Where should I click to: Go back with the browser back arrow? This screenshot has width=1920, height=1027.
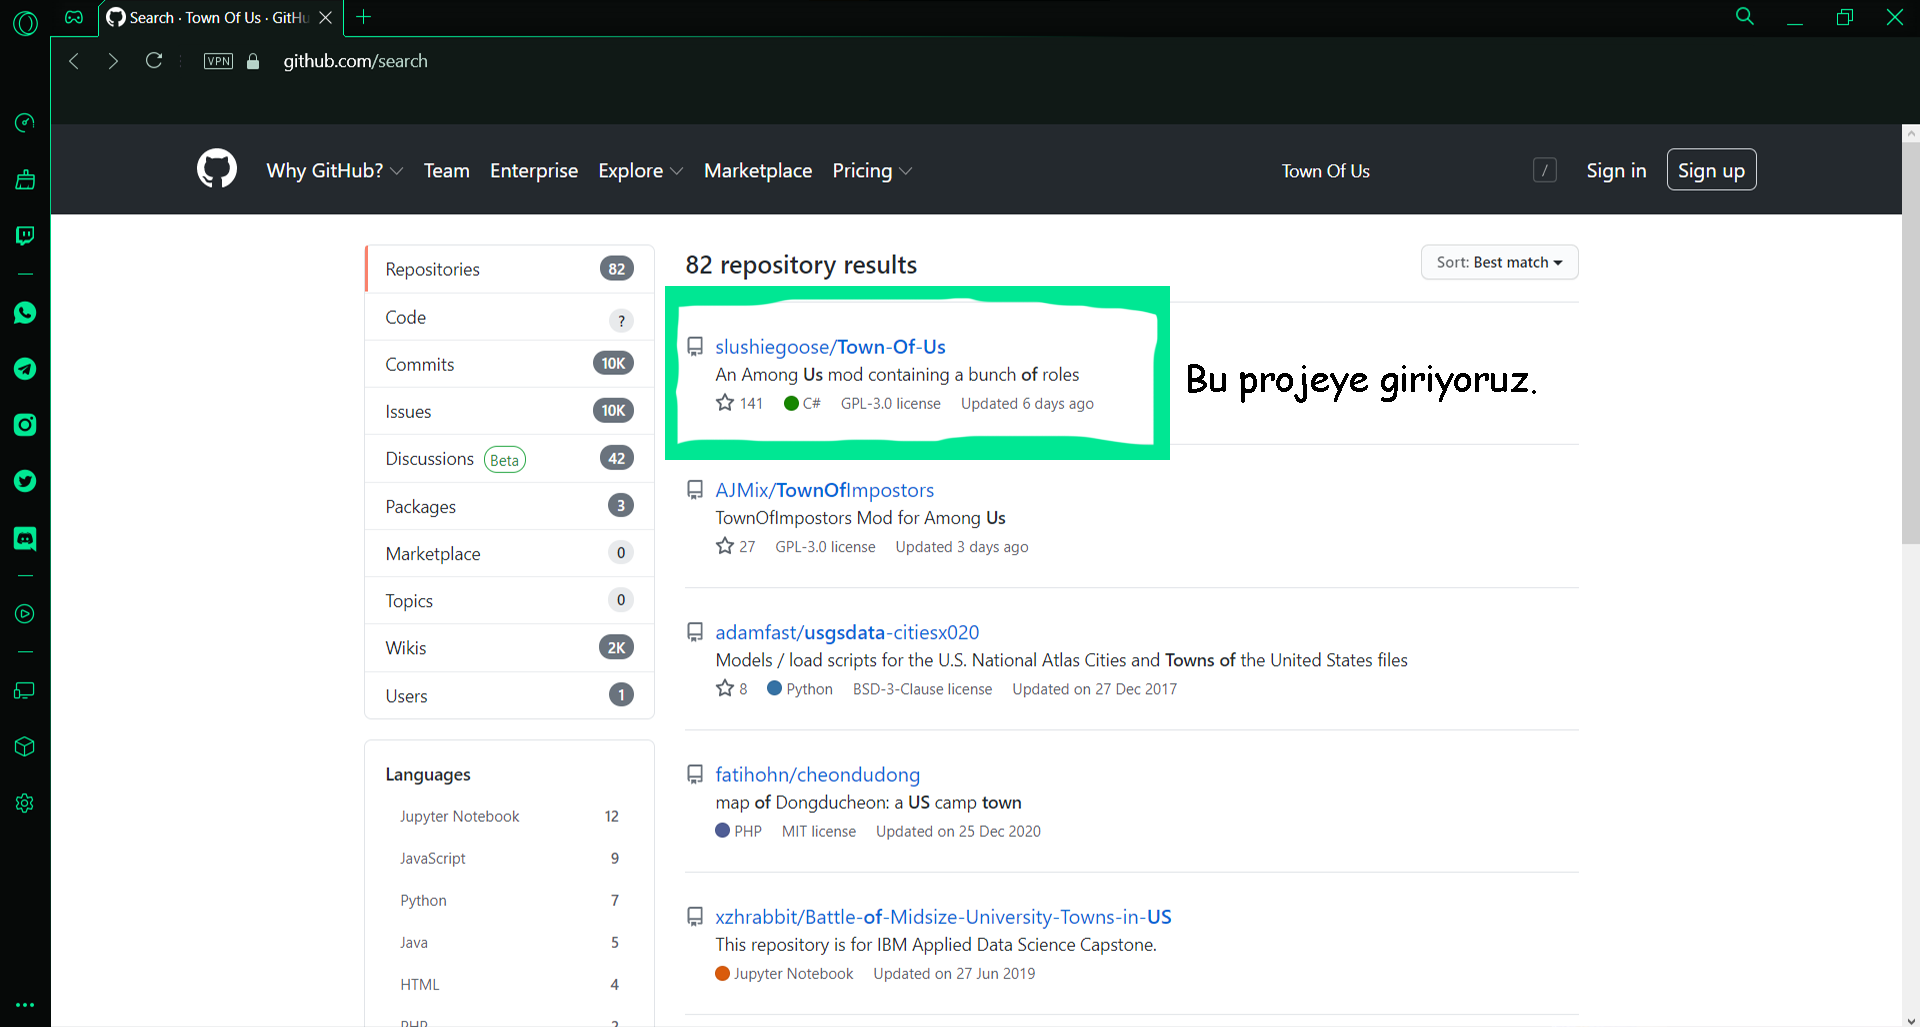click(x=73, y=61)
